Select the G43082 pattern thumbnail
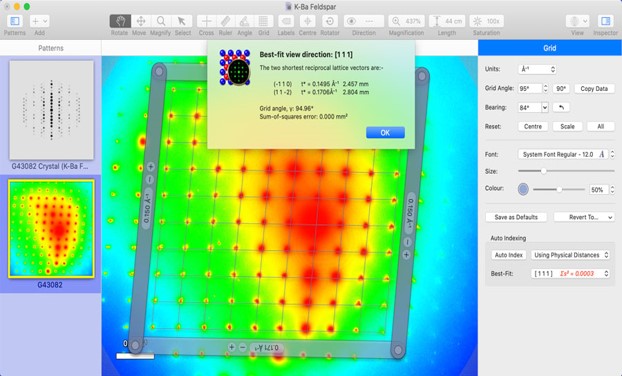622x376 pixels. tap(51, 228)
